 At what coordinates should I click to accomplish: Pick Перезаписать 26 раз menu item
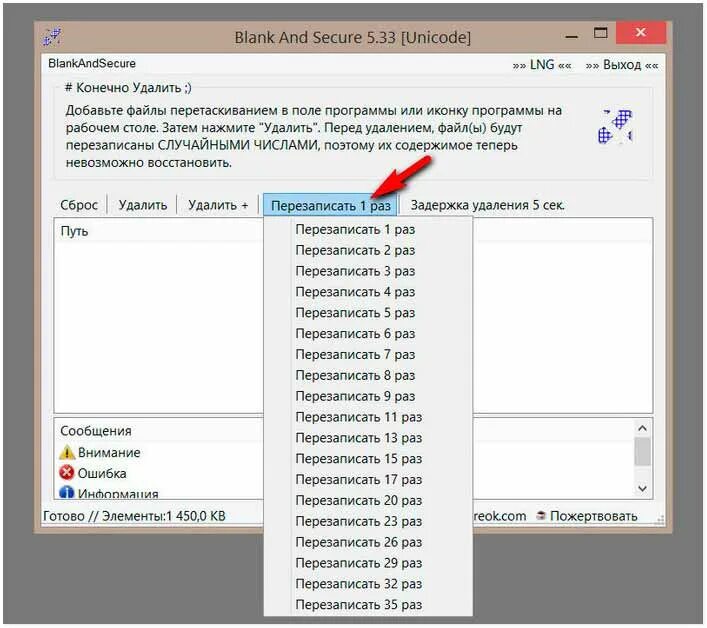pos(368,542)
